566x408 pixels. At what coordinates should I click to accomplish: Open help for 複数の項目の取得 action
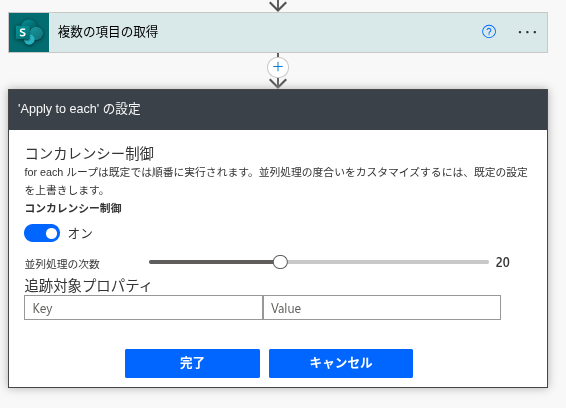tap(489, 32)
